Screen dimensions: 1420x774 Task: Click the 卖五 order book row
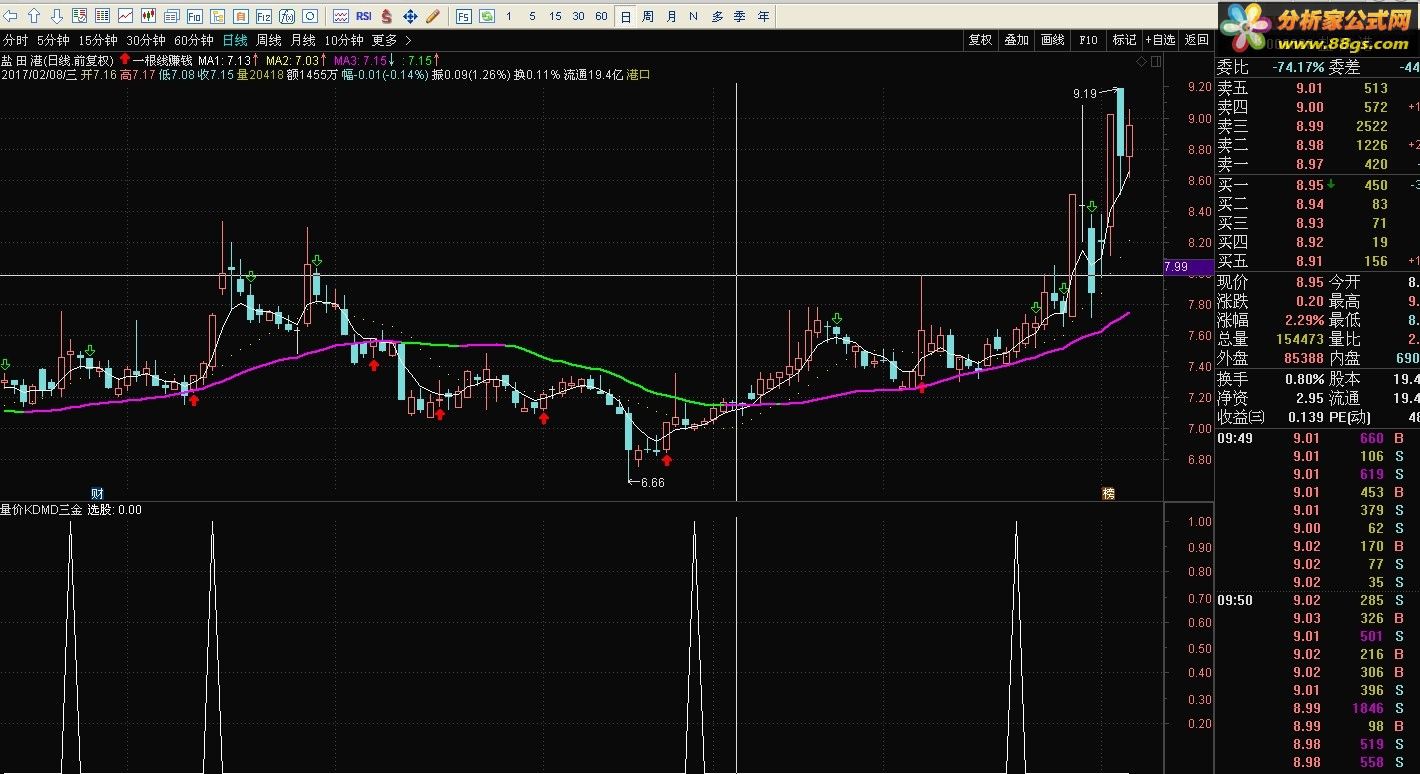[x=1317, y=88]
